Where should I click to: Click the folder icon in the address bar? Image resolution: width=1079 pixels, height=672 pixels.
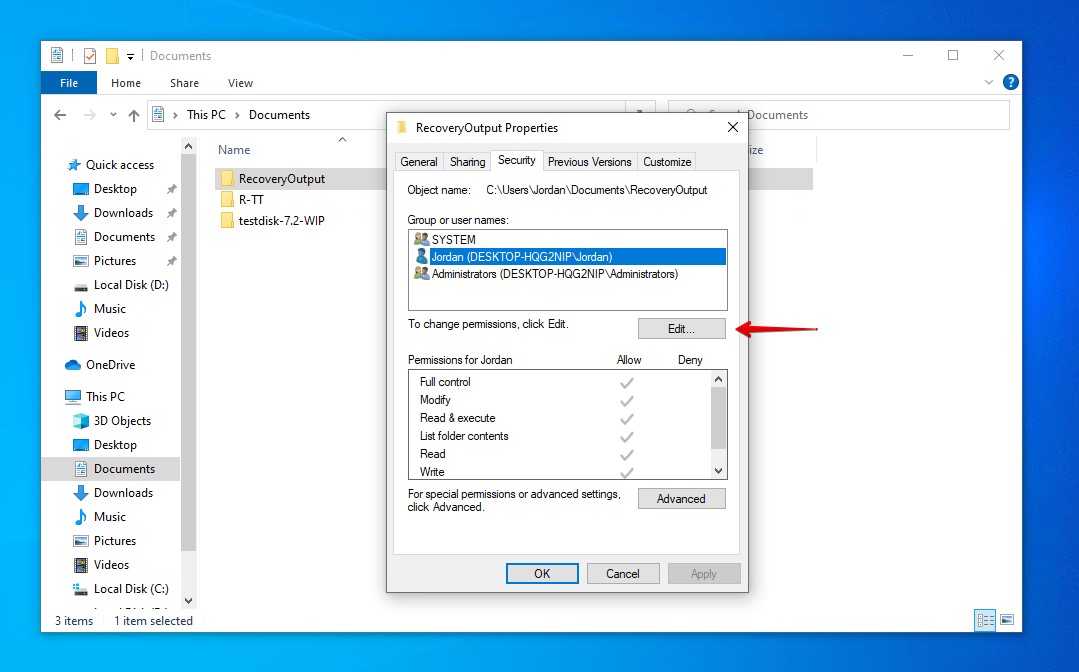[158, 114]
